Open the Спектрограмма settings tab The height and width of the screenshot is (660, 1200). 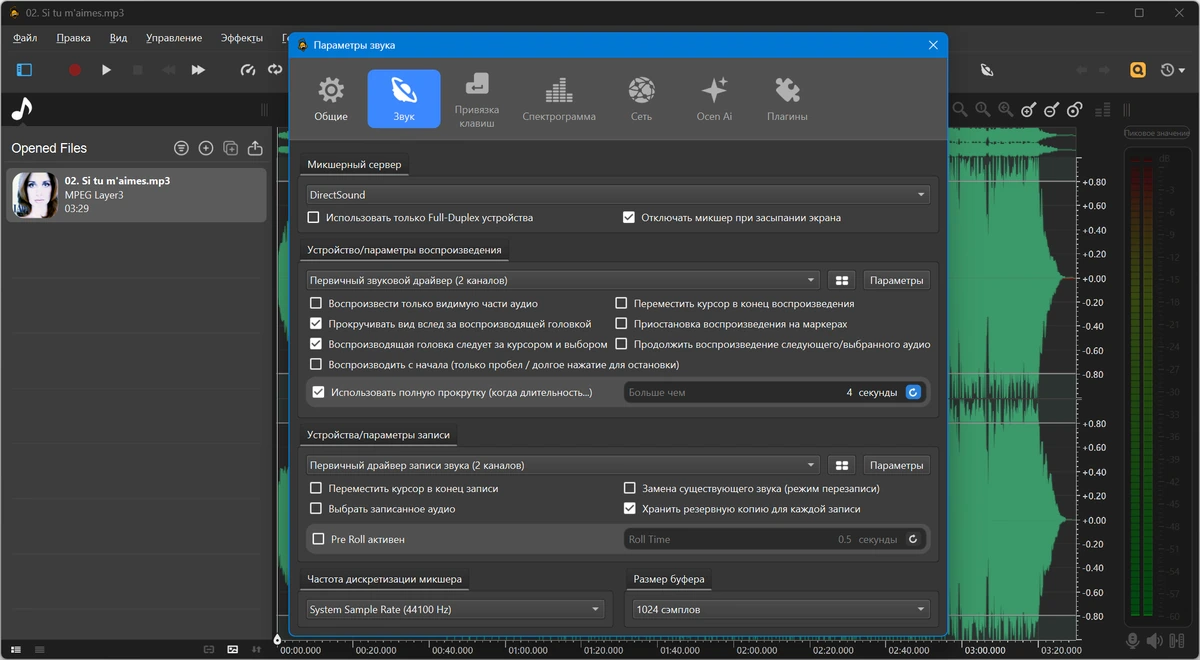coord(559,99)
